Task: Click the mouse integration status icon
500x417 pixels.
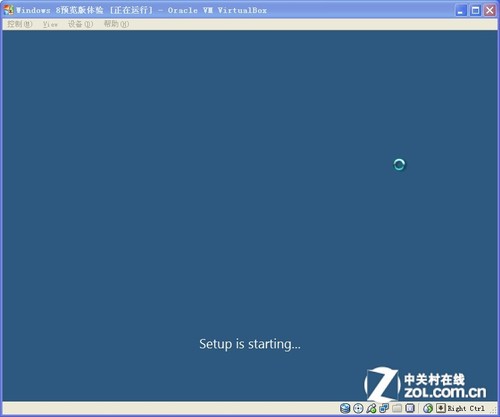Action: point(428,408)
